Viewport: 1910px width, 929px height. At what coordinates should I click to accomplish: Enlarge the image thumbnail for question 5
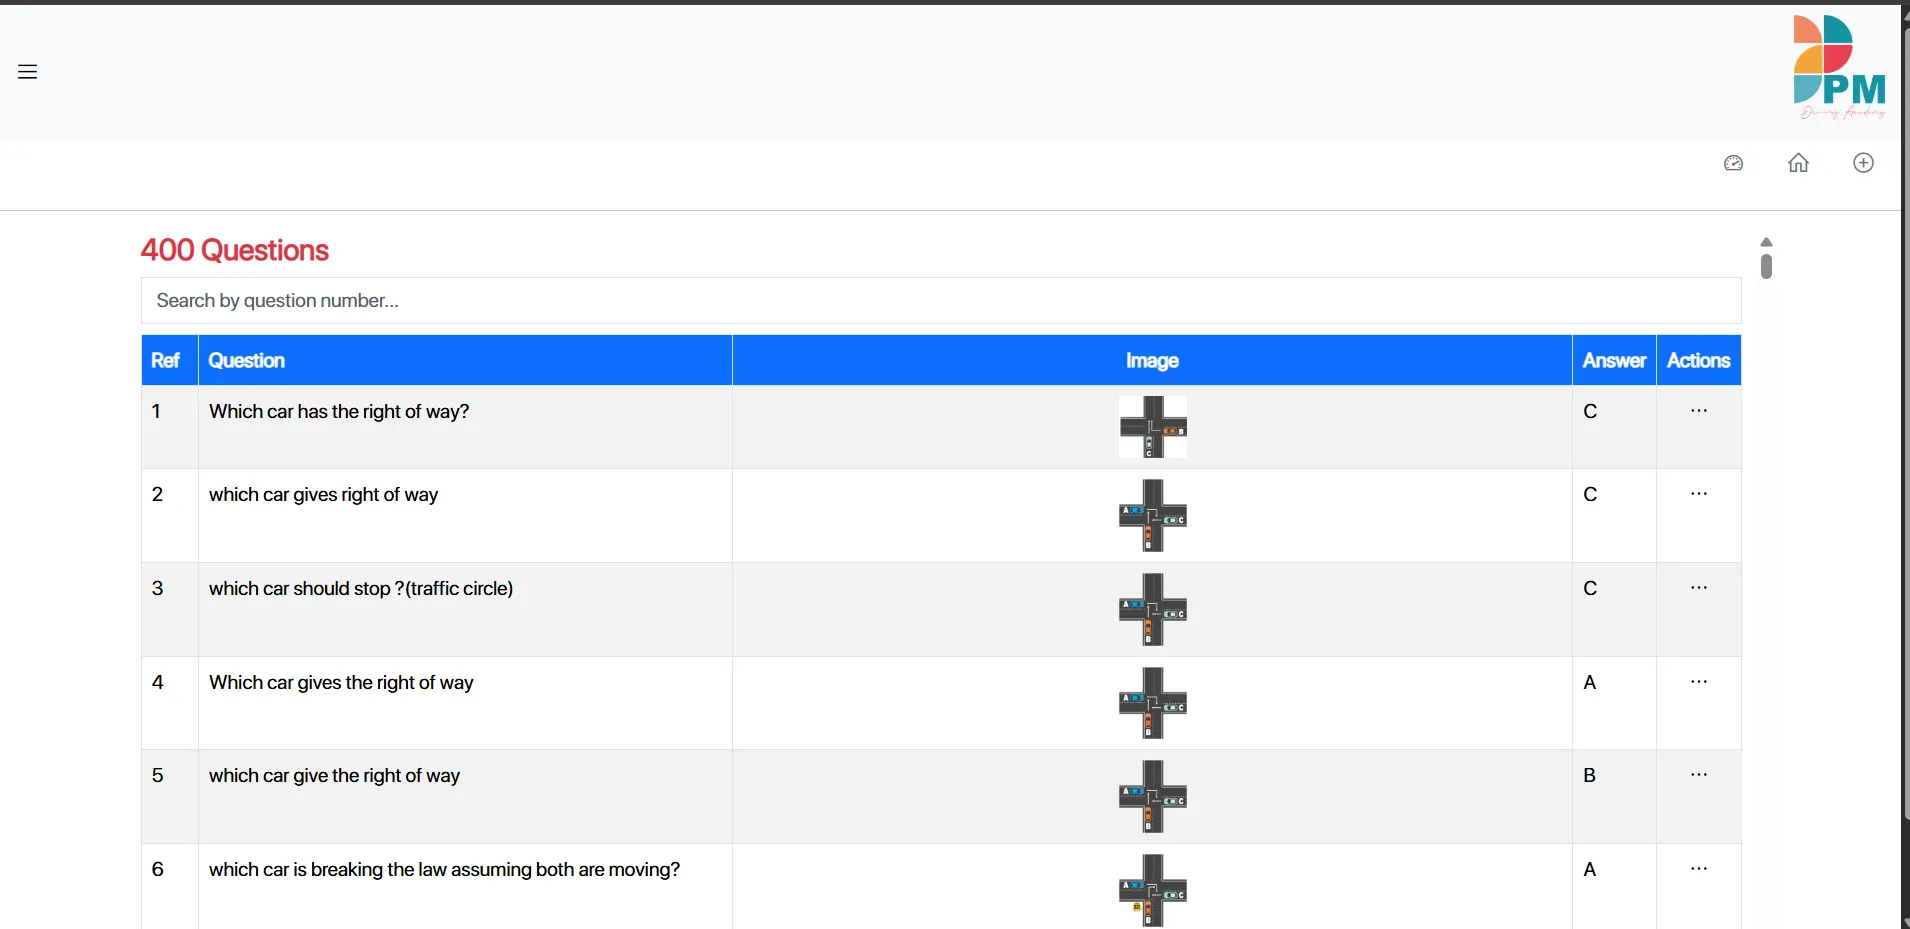[x=1152, y=796]
